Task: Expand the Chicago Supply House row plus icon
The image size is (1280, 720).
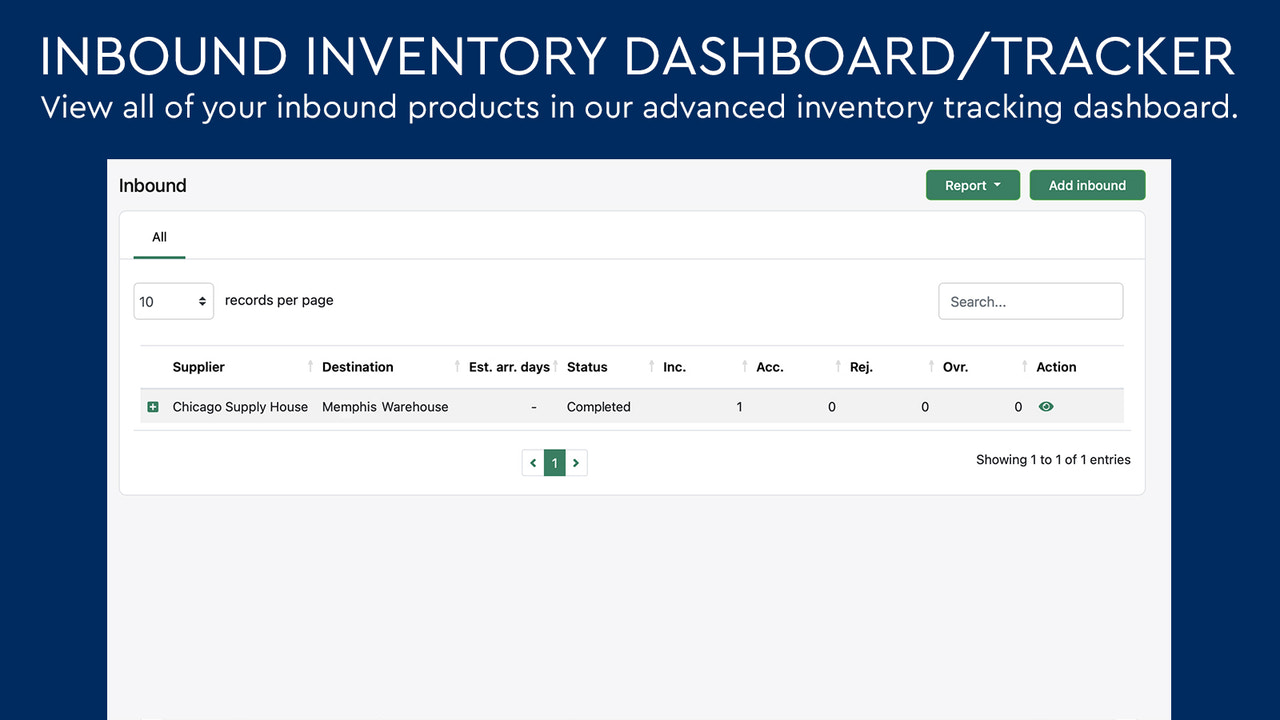Action: 152,406
